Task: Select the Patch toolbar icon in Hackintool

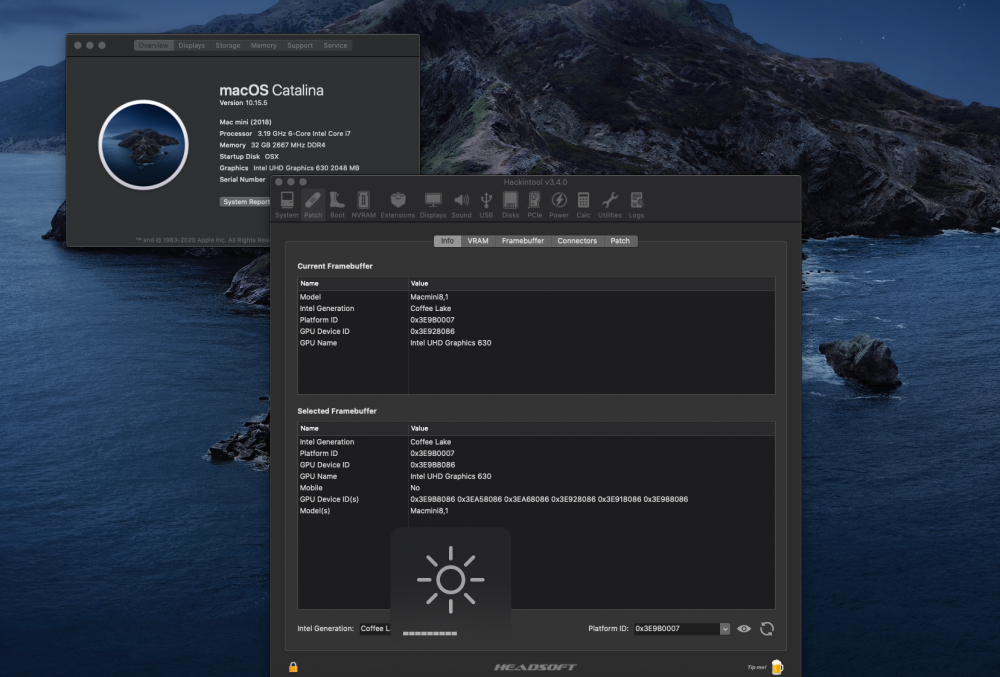Action: (312, 205)
